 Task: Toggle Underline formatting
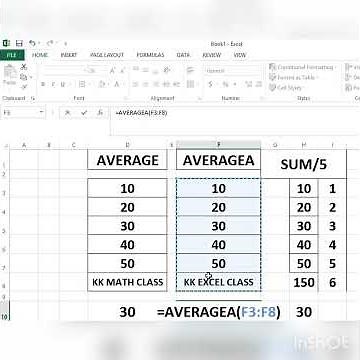tap(63, 85)
